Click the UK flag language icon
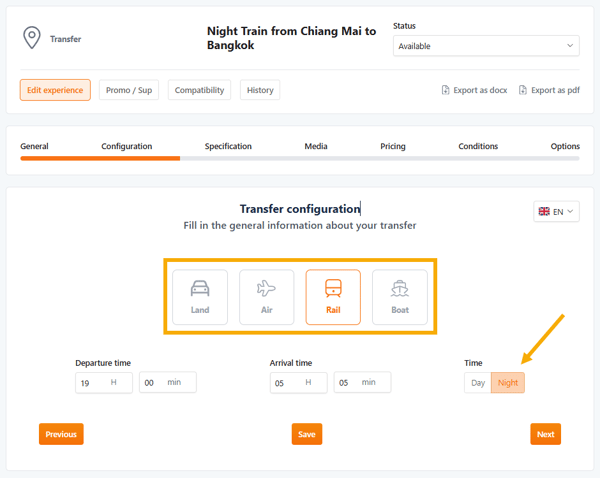Image resolution: width=600 pixels, height=478 pixels. 544,212
